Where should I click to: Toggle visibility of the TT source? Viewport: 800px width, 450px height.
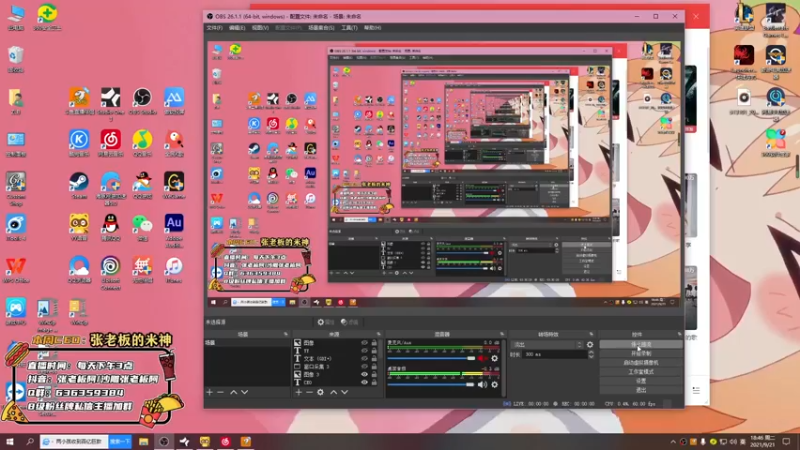pyautogui.click(x=364, y=351)
